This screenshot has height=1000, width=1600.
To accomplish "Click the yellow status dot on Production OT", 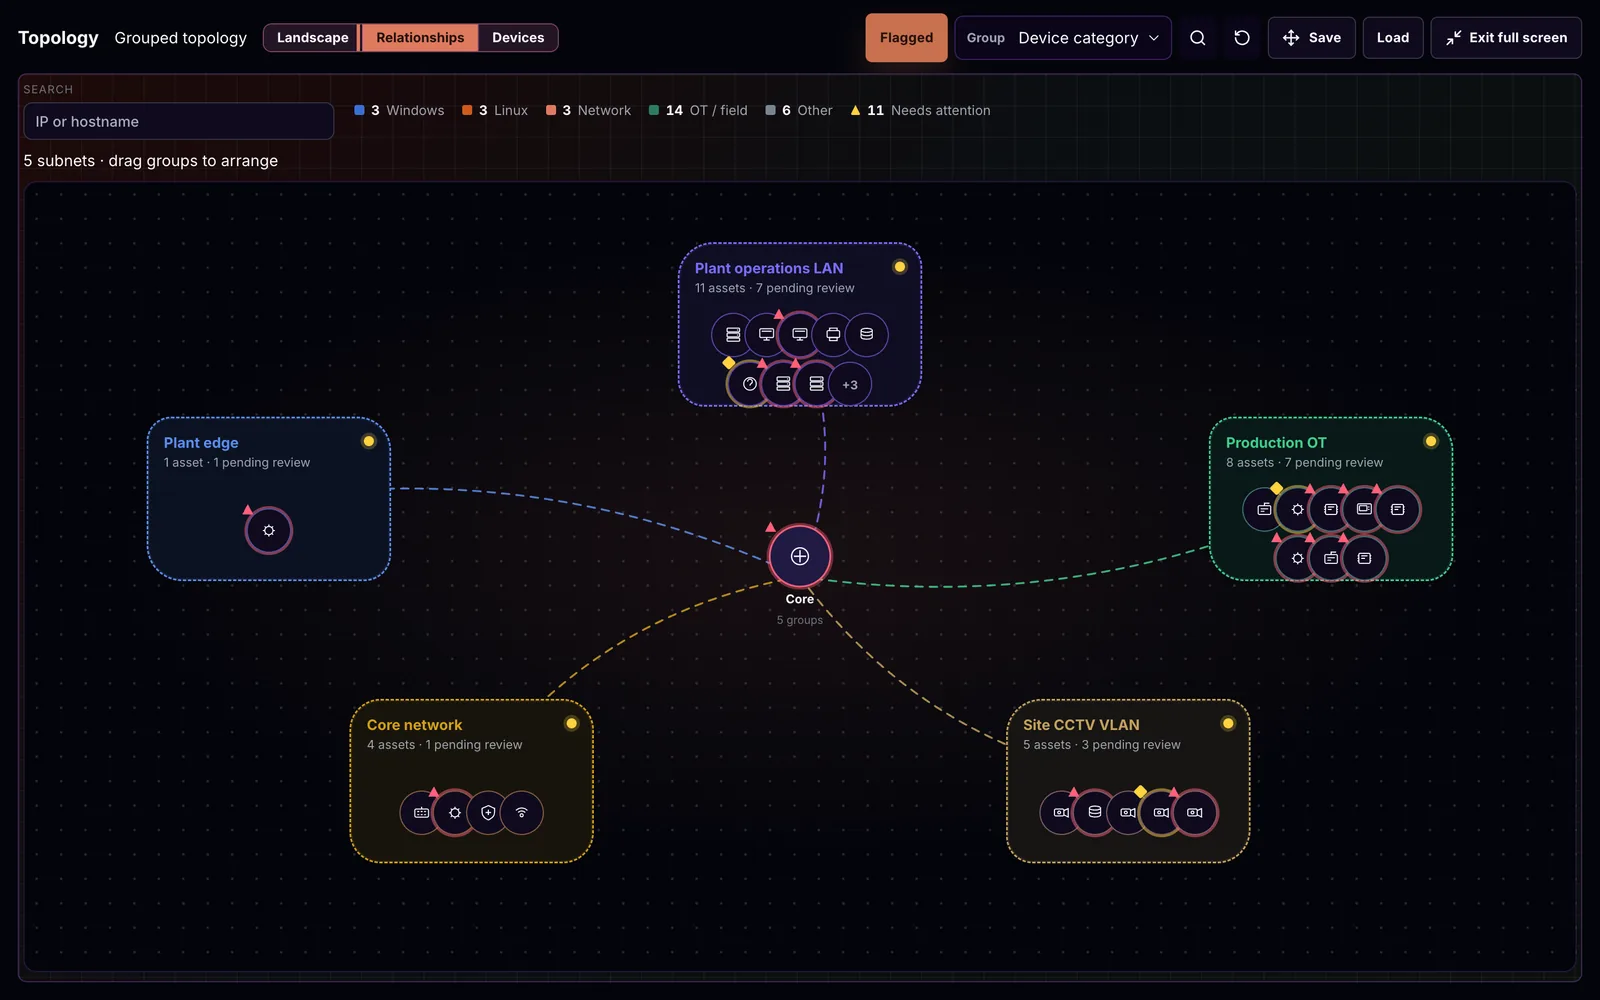I will pos(1431,441).
